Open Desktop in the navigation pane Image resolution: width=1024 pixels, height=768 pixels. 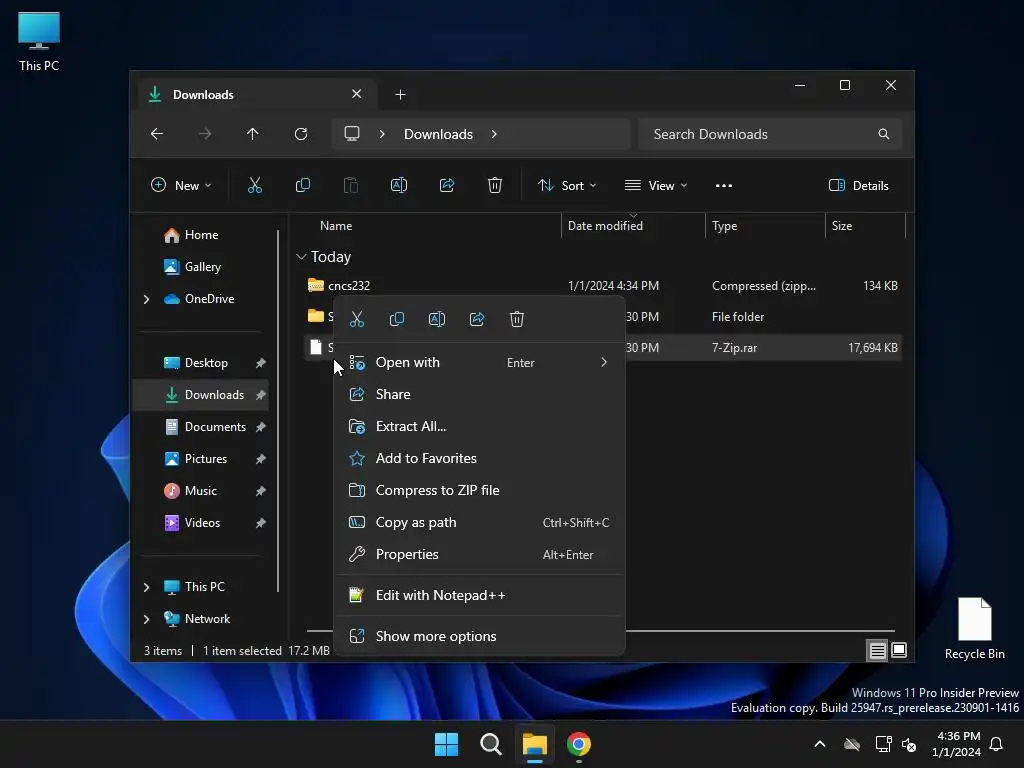pos(201,363)
